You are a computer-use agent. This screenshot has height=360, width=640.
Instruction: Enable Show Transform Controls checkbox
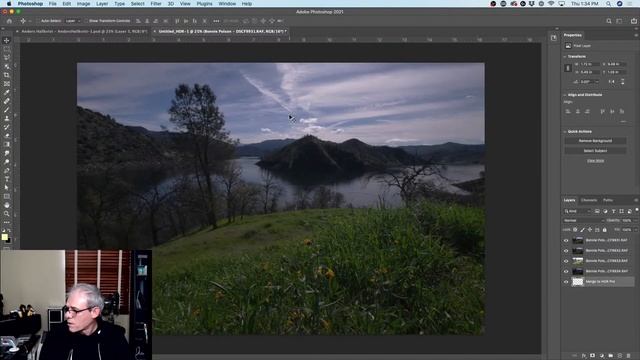point(86,21)
